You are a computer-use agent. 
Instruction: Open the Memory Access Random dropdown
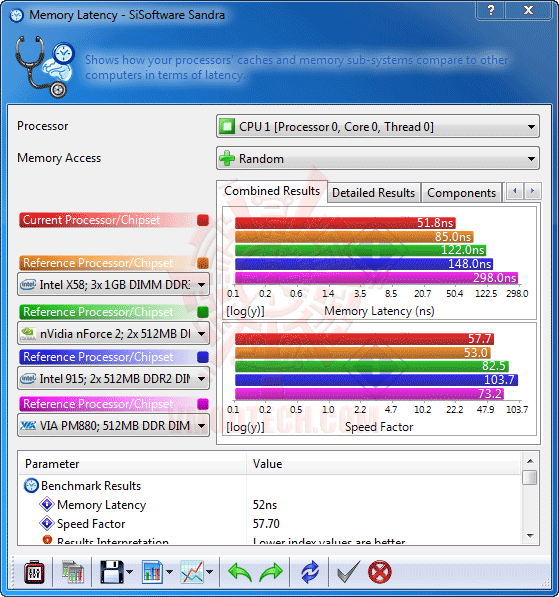(378, 158)
